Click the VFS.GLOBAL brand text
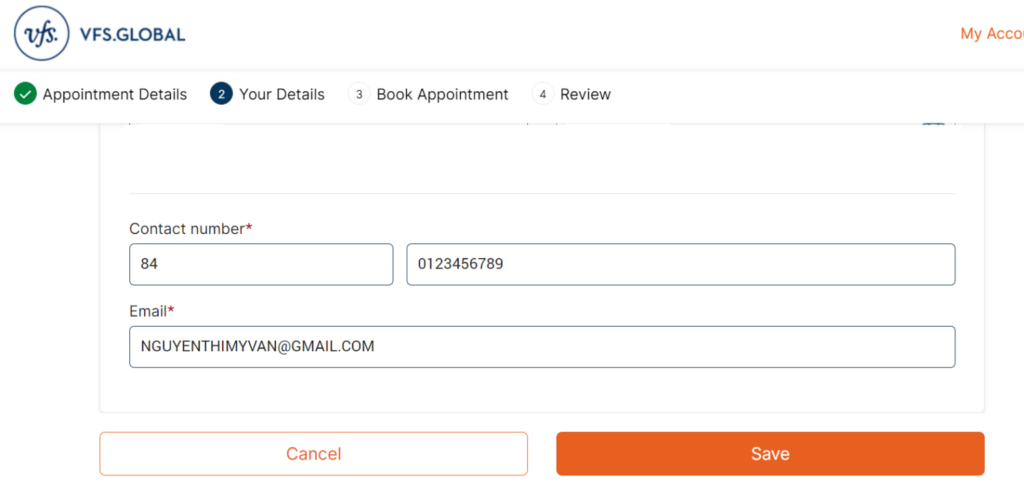This screenshot has height=494, width=1024. click(x=132, y=35)
